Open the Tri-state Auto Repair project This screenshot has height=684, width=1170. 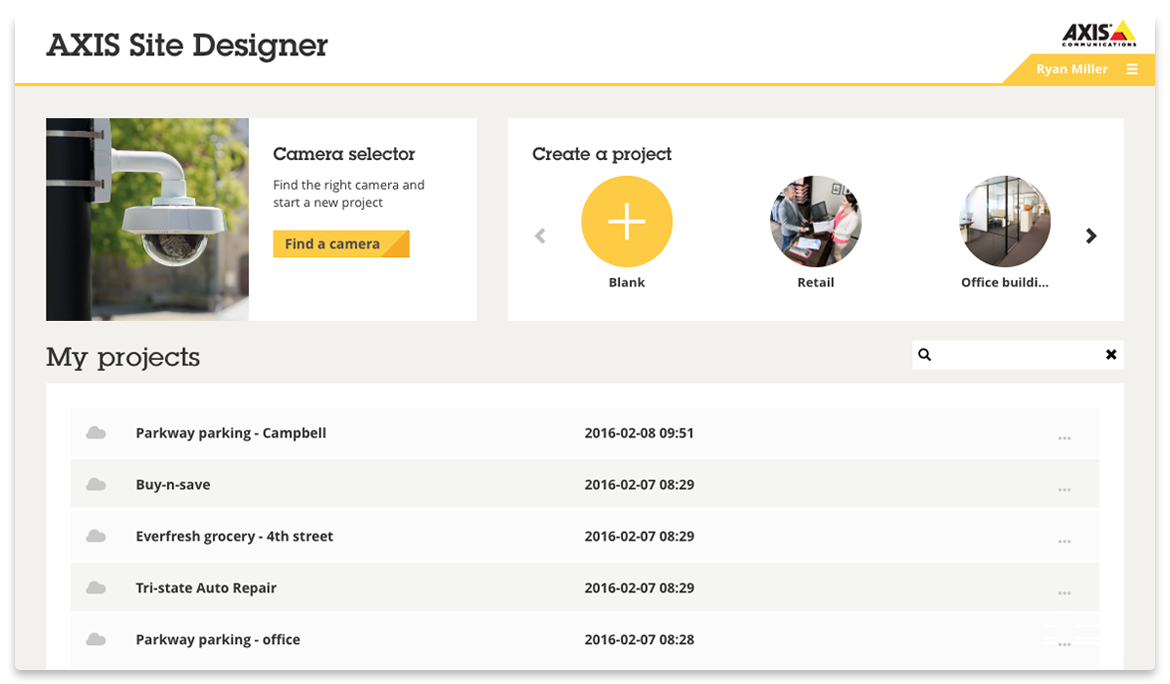click(206, 588)
